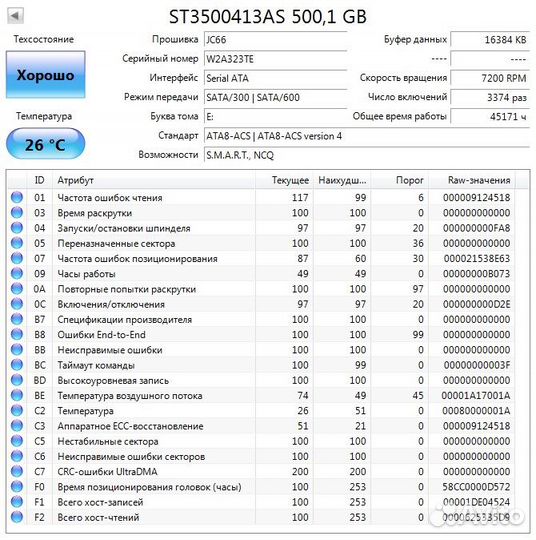536x540 pixels.
Task: Click raw value 0000000B073
Action: 476,274
